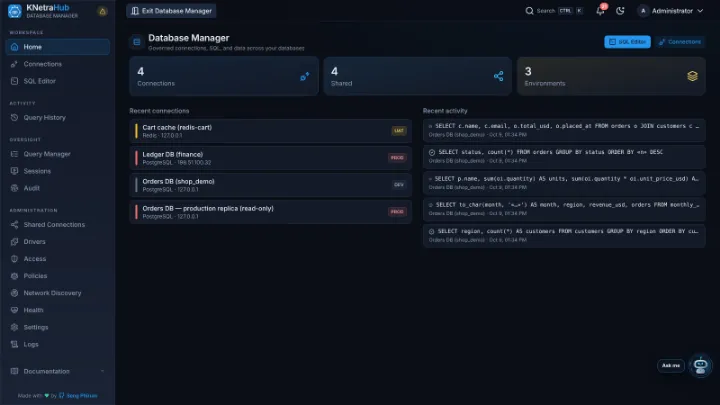Image resolution: width=720 pixels, height=405 pixels.
Task: Open SELECT p.name, sum(oi.quantity) activity entry
Action: point(564,183)
